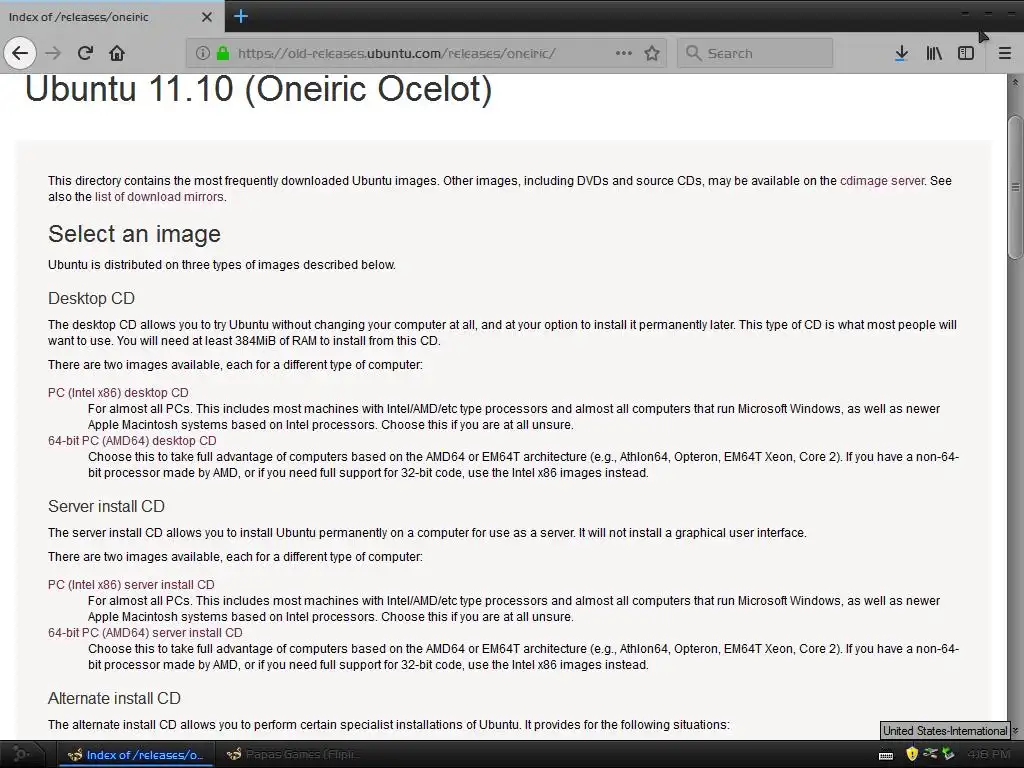Open a new tab with the plus button
This screenshot has height=768, width=1024.
241,16
